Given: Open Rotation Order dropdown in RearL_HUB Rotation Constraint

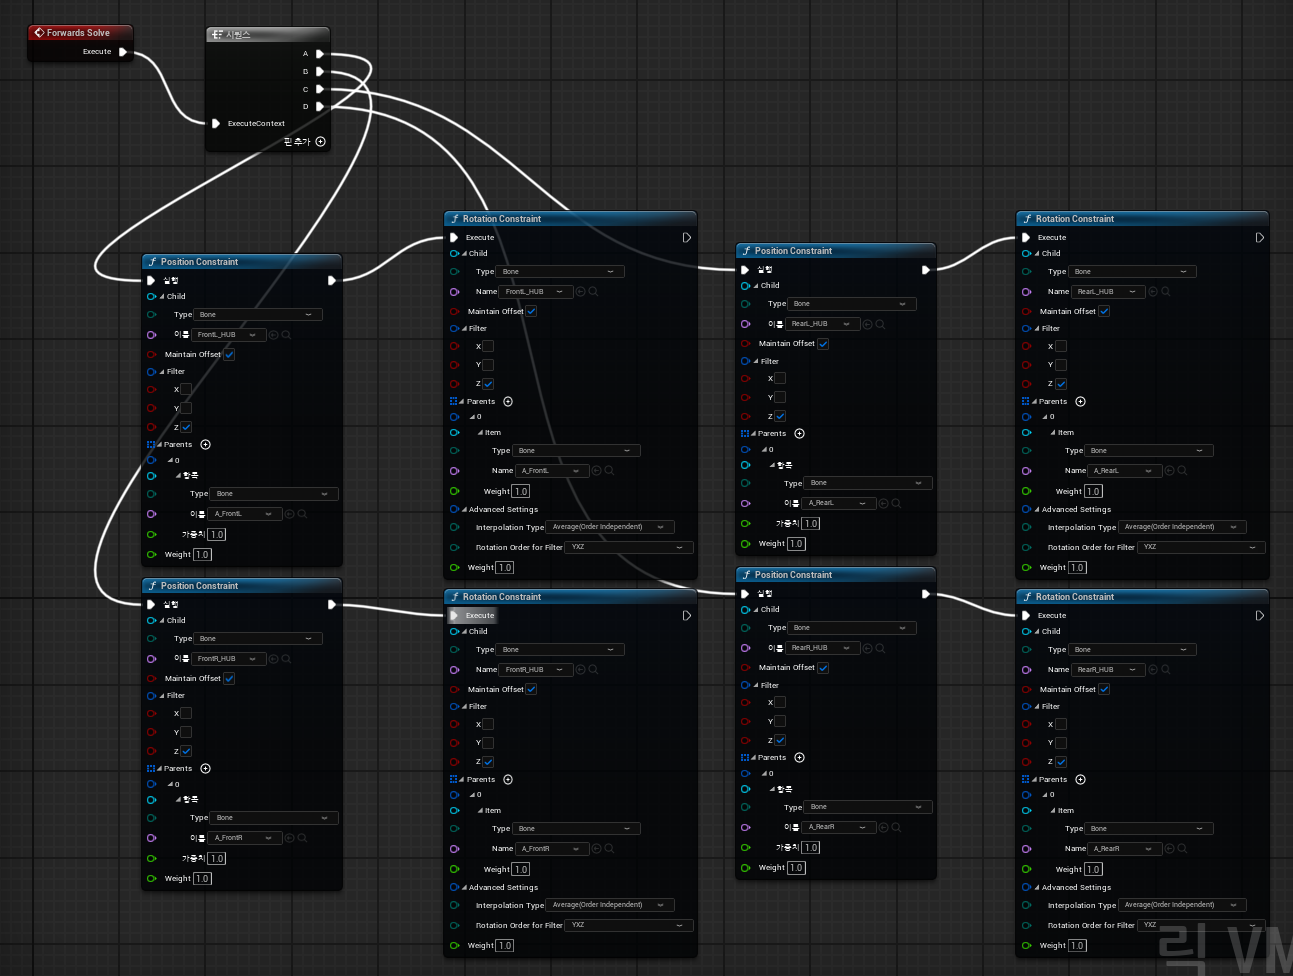Looking at the screenshot, I should (1202, 547).
